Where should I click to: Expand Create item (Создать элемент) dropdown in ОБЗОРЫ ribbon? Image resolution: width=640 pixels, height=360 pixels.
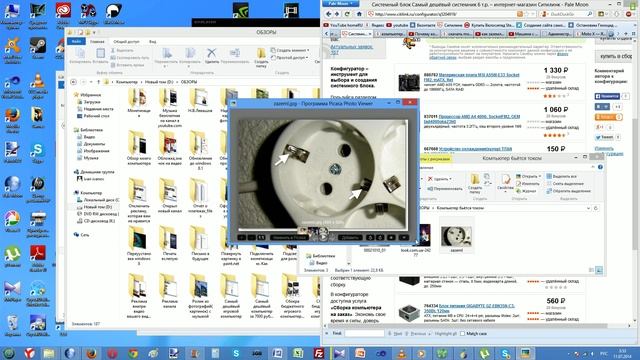tap(290, 50)
